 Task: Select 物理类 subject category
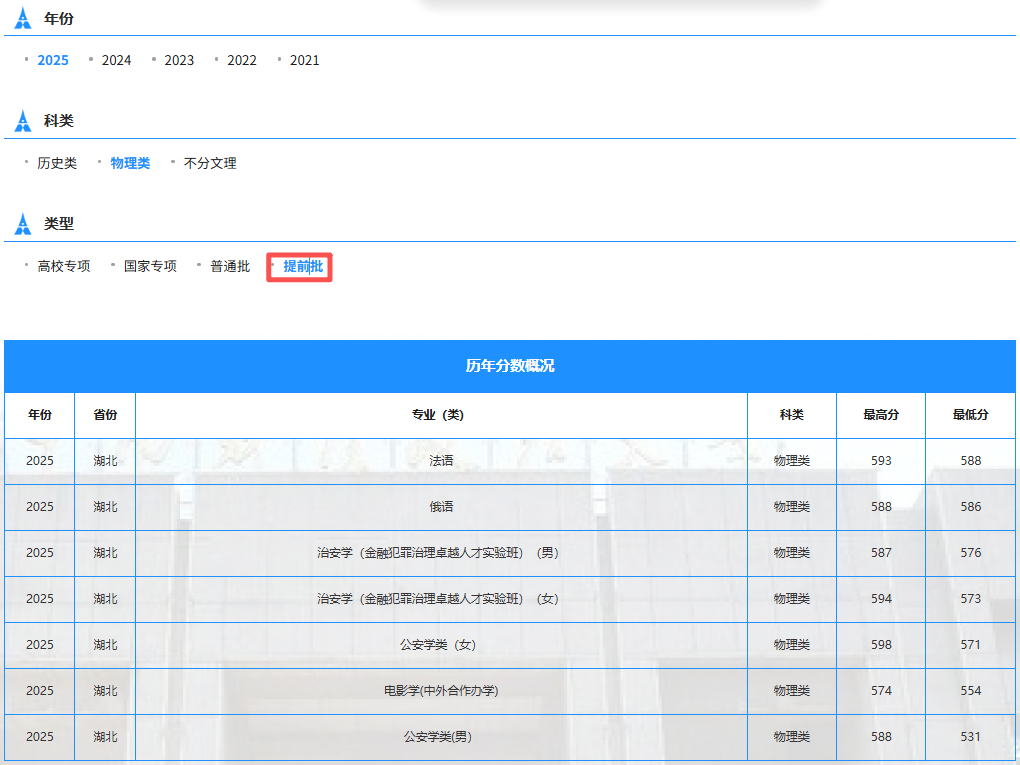coord(130,163)
